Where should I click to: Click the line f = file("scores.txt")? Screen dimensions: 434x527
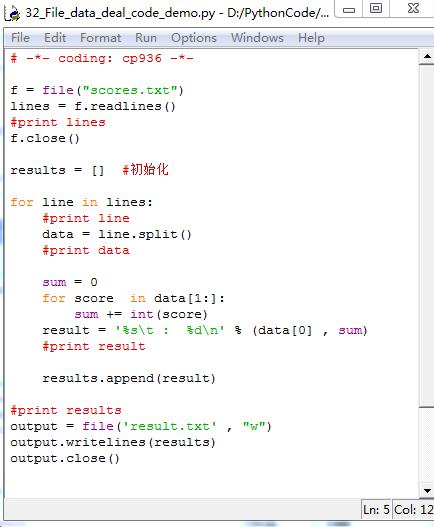tap(97, 90)
